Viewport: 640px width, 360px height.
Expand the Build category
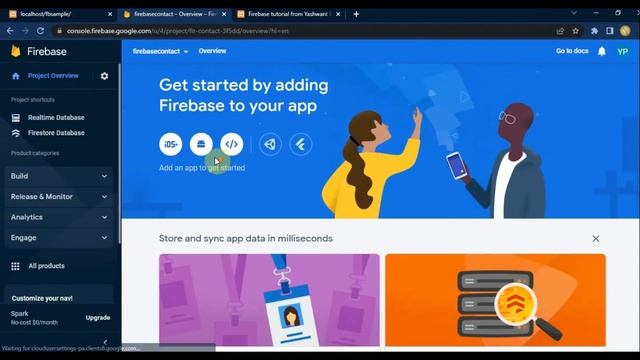pos(59,176)
